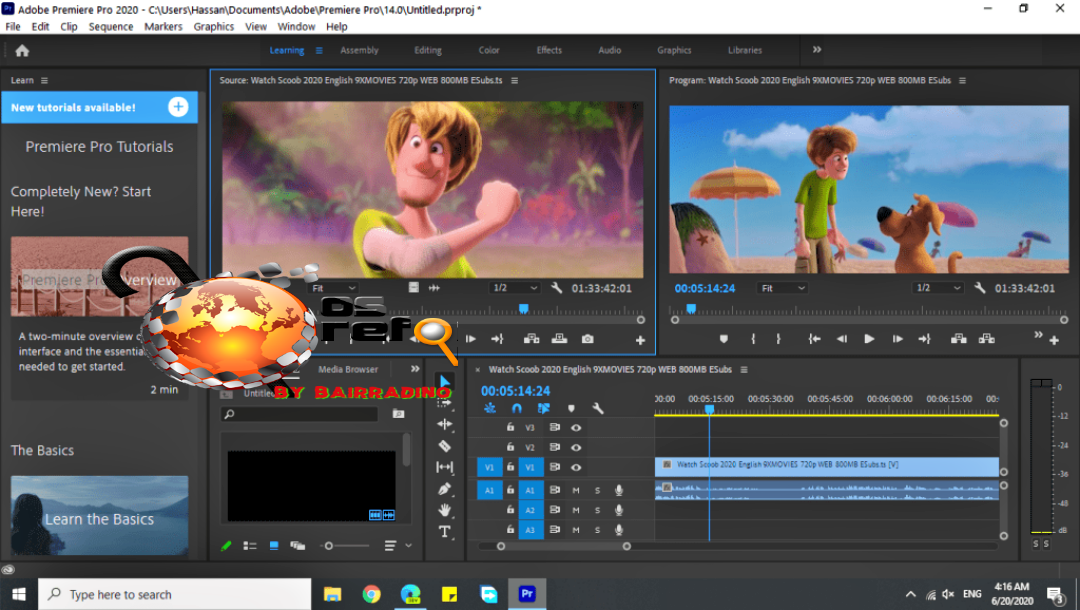
Task: Play the Program monitor
Action: pyautogui.click(x=869, y=339)
